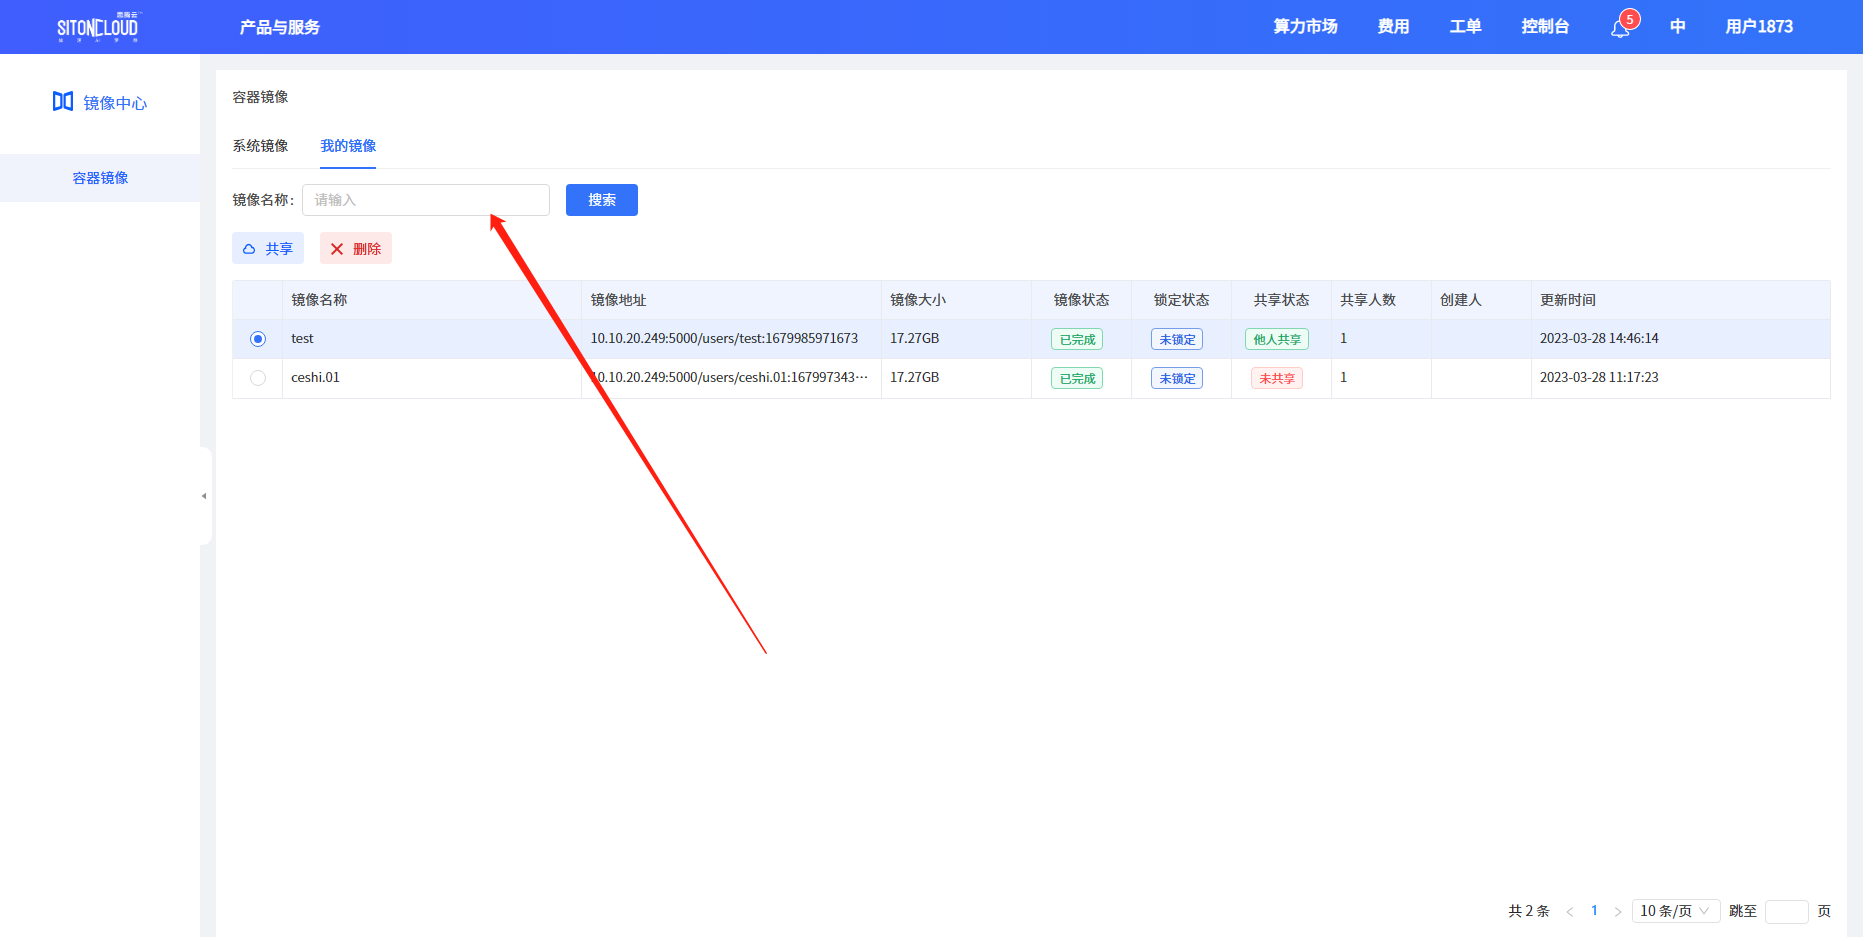Viewport: 1863px width, 937px height.
Task: Open the 算力市场 menu item
Action: tap(1305, 27)
